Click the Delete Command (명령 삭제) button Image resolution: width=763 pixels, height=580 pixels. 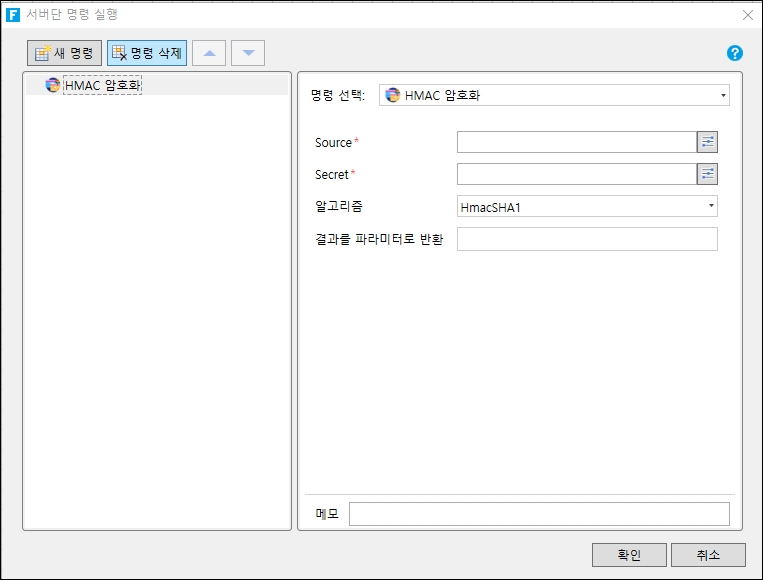pyautogui.click(x=146, y=53)
